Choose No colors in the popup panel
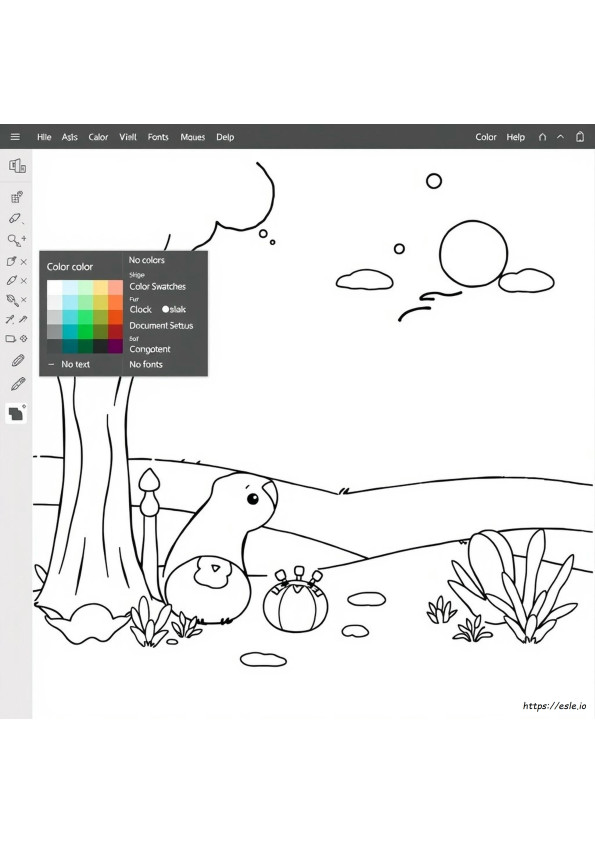This screenshot has height=842, width=595. point(147,260)
